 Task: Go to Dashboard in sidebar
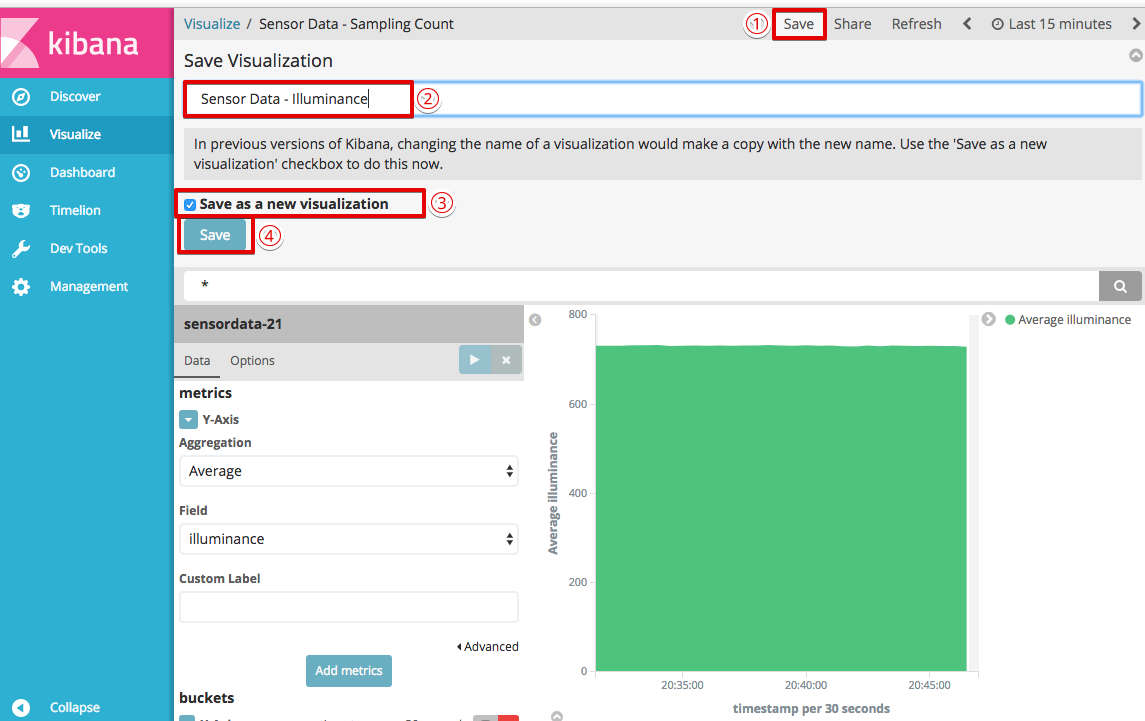click(x=83, y=172)
